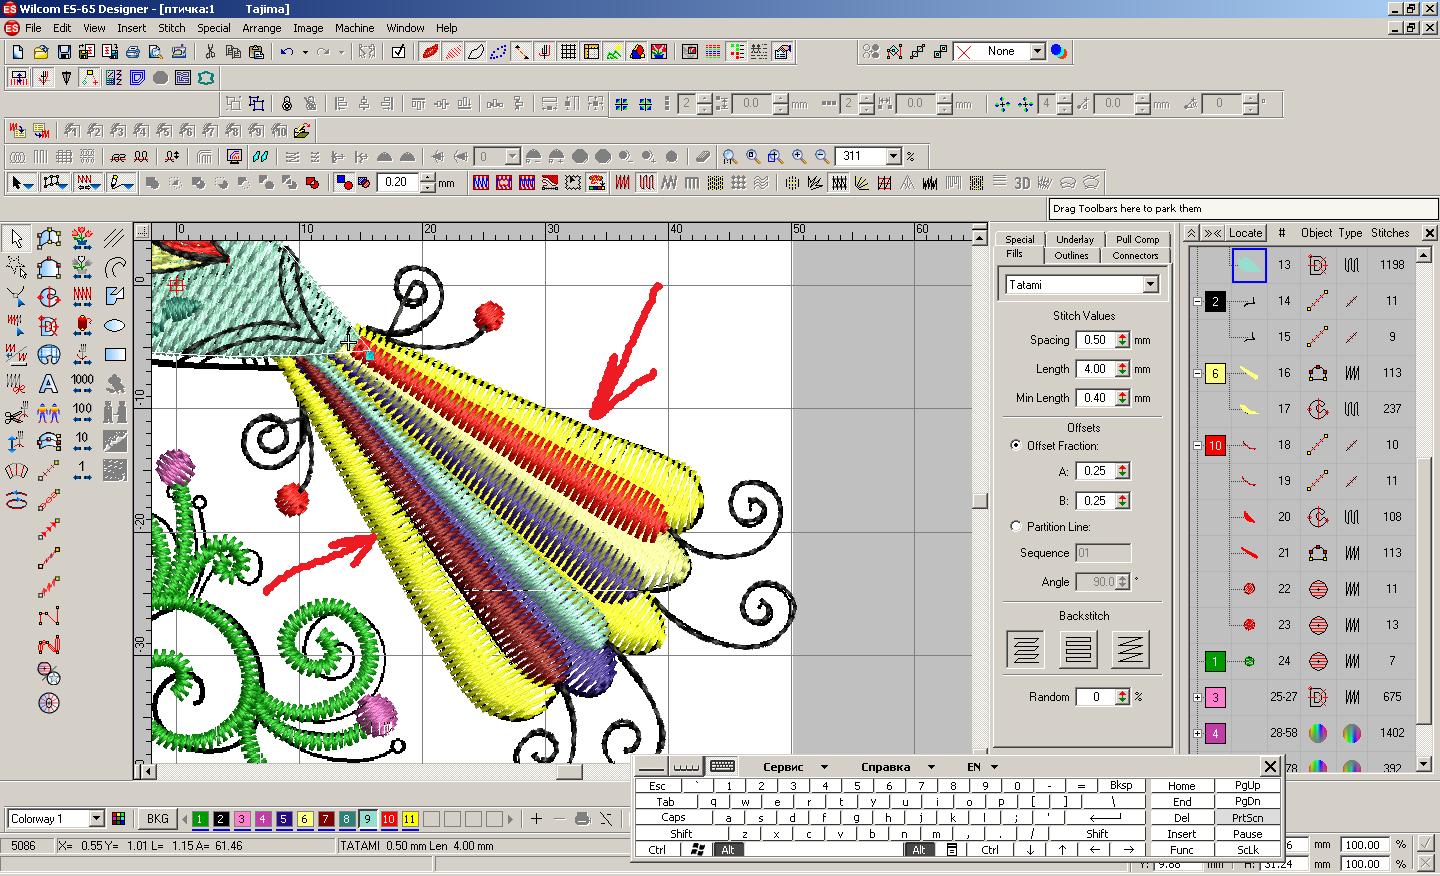The width and height of the screenshot is (1440, 876).
Task: Click the 3D stitch effect icon
Action: coord(1021,183)
